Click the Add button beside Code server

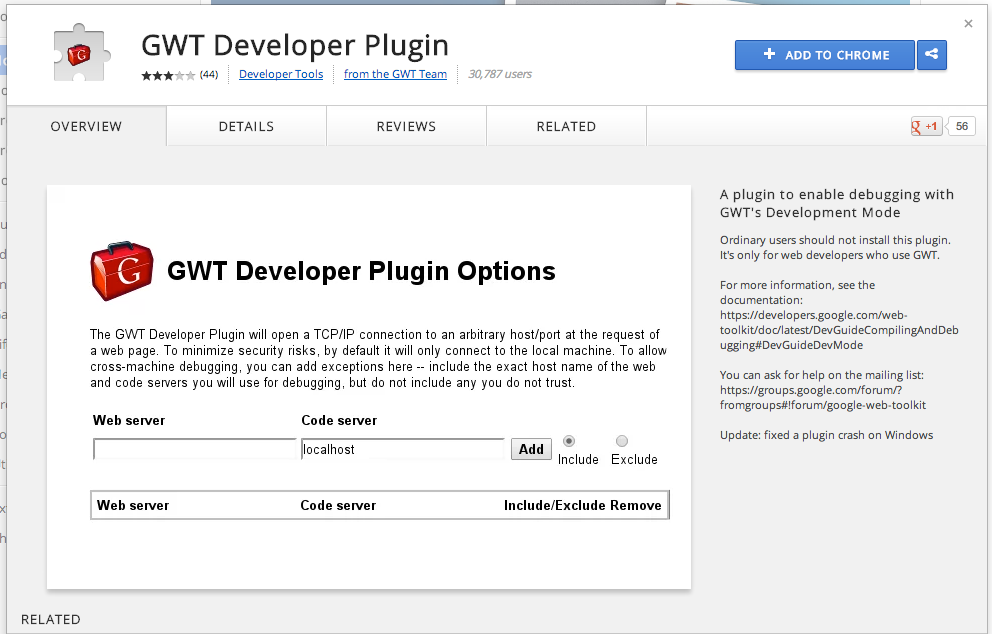(x=531, y=449)
